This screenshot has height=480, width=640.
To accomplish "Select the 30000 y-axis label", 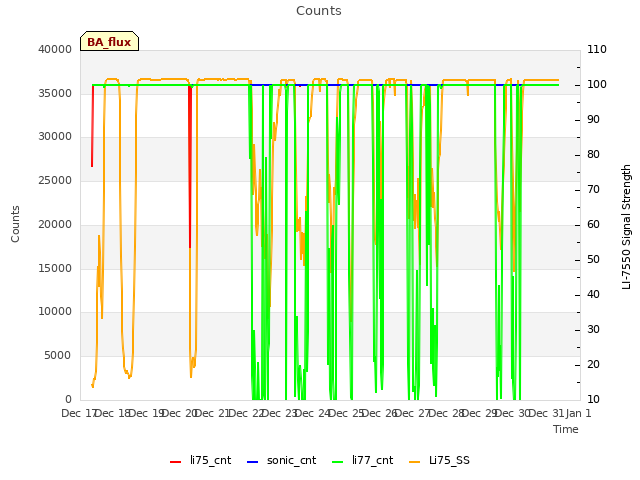I will point(55,137).
